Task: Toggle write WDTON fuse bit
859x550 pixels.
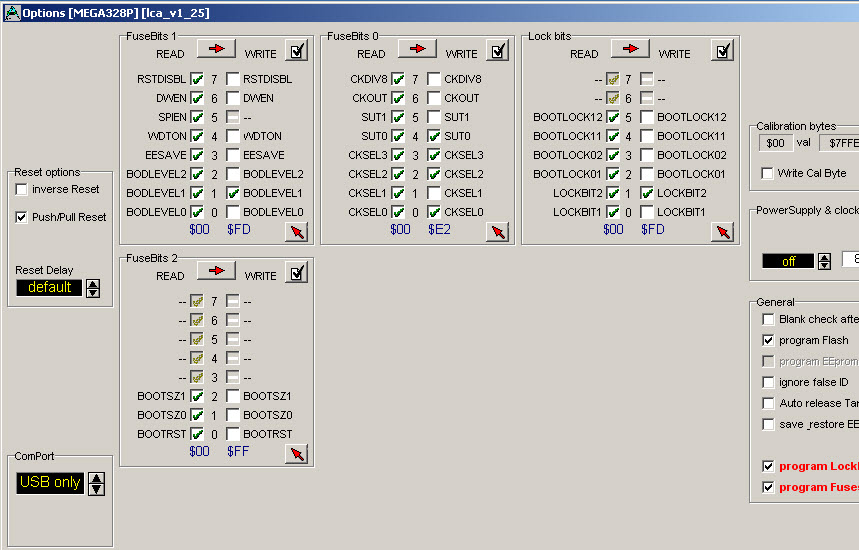Action: point(233,136)
